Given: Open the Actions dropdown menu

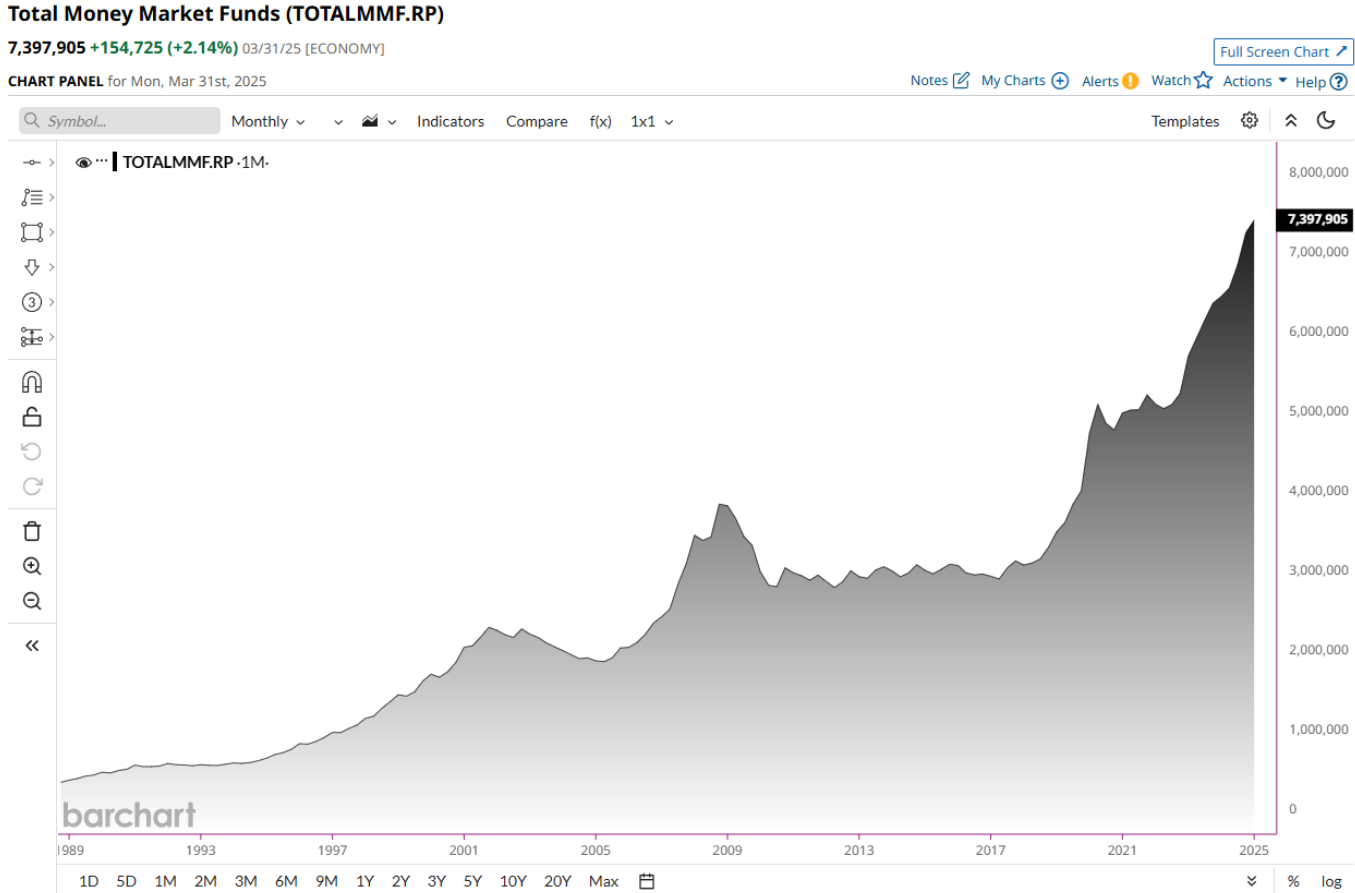Looking at the screenshot, I should tap(1254, 81).
